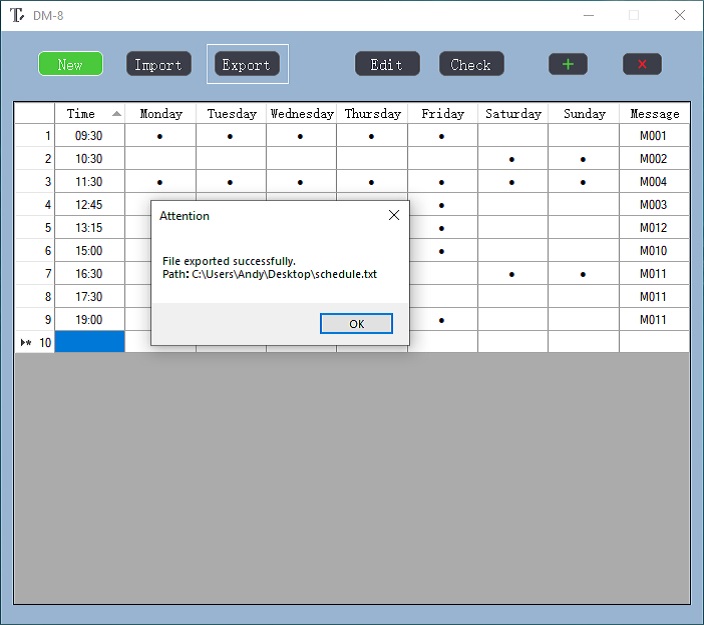Close the Attention dialog with its X
704x625 pixels.
coord(393,215)
